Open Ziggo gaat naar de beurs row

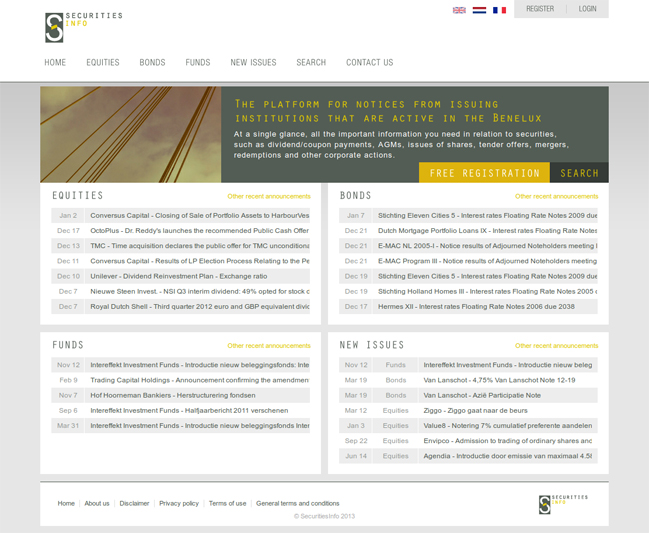pyautogui.click(x=468, y=411)
